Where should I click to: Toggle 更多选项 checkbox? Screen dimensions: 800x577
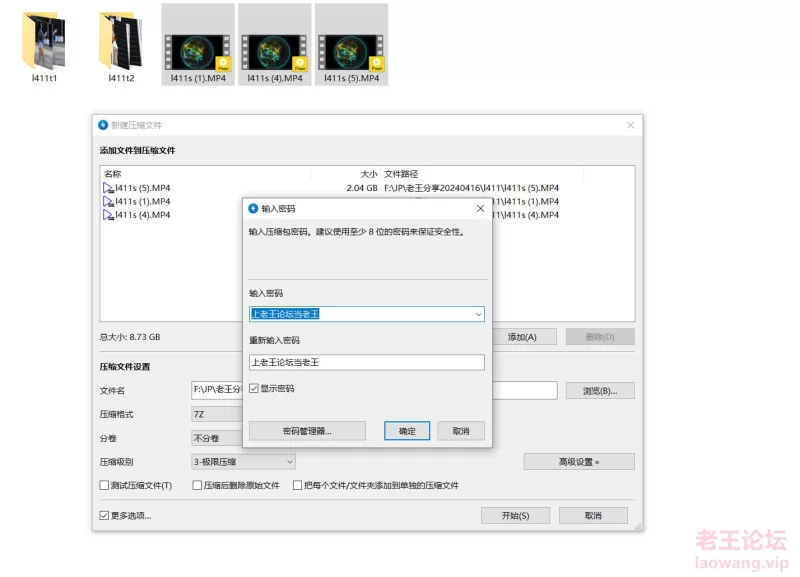pos(105,516)
